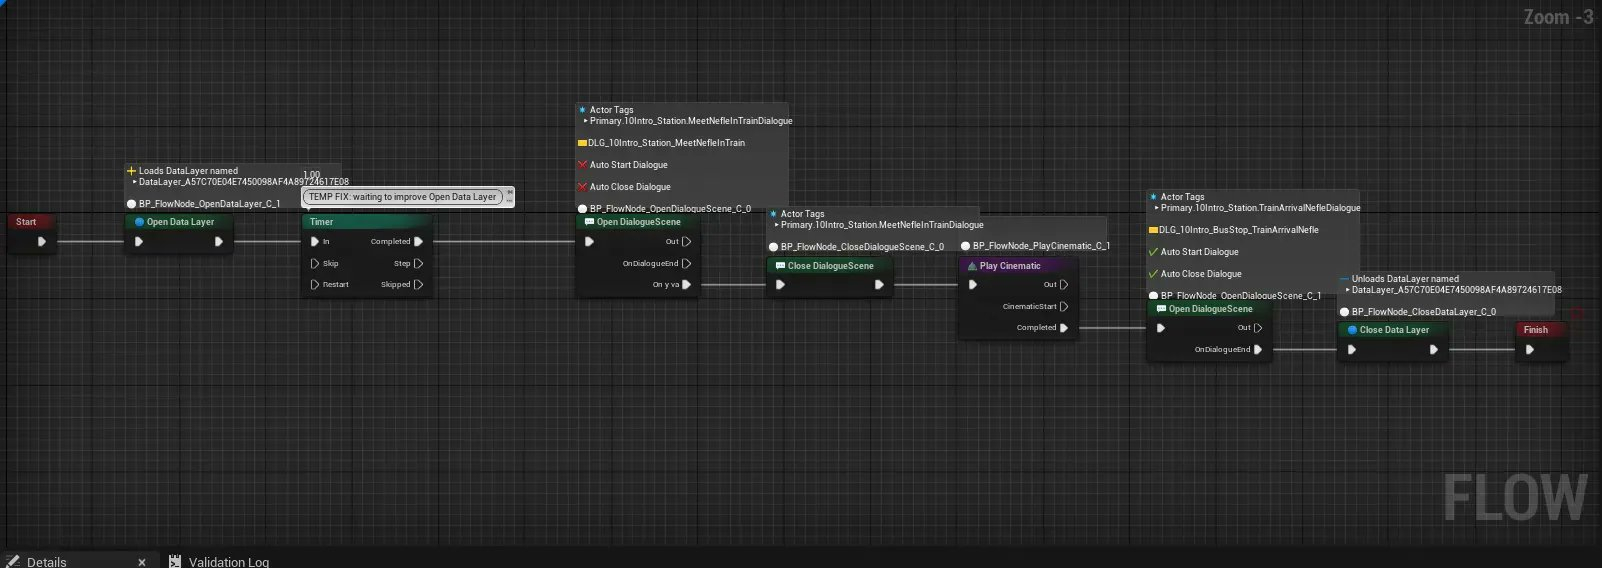Click the TEMP FIX comment bubble
The width and height of the screenshot is (1602, 568).
click(402, 197)
